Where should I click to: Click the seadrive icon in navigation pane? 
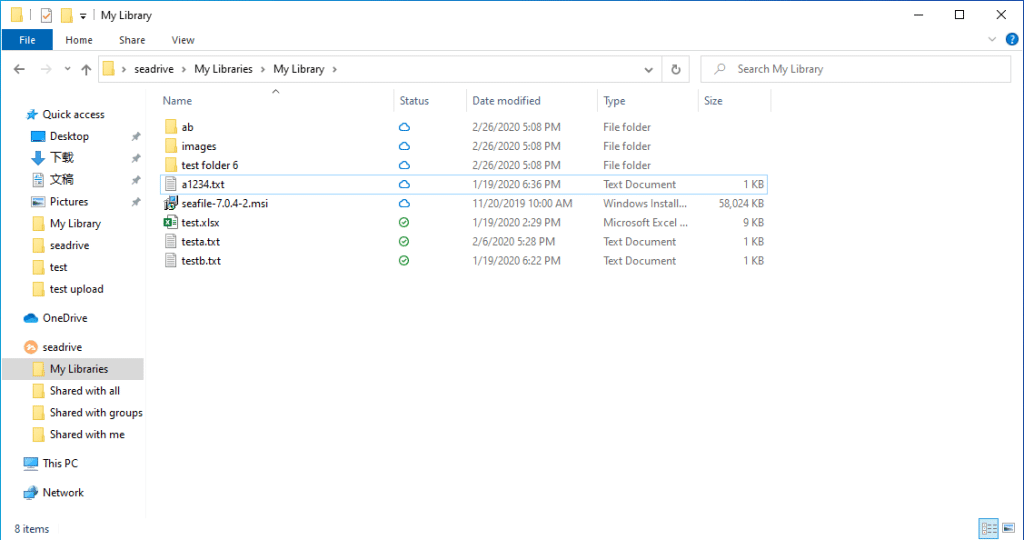click(x=32, y=347)
